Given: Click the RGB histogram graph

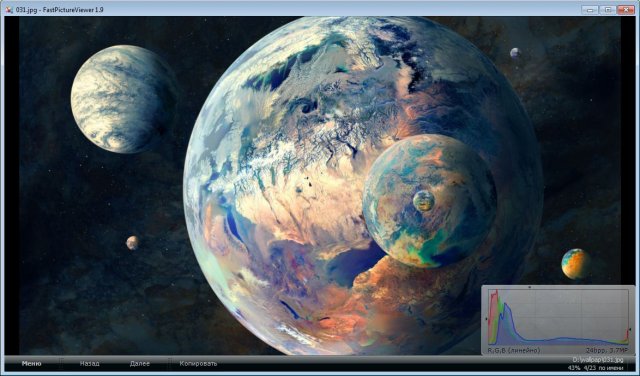Looking at the screenshot, I should tap(558, 317).
